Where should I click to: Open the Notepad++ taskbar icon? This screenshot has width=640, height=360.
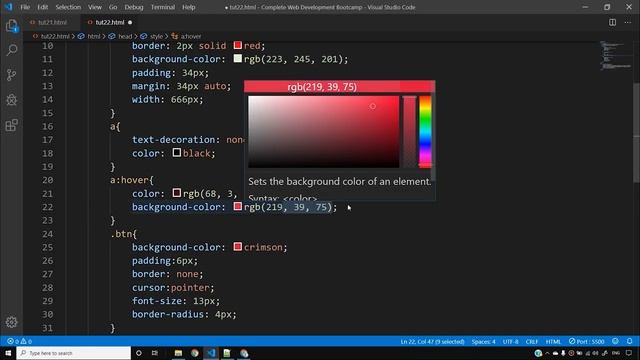(x=227, y=353)
